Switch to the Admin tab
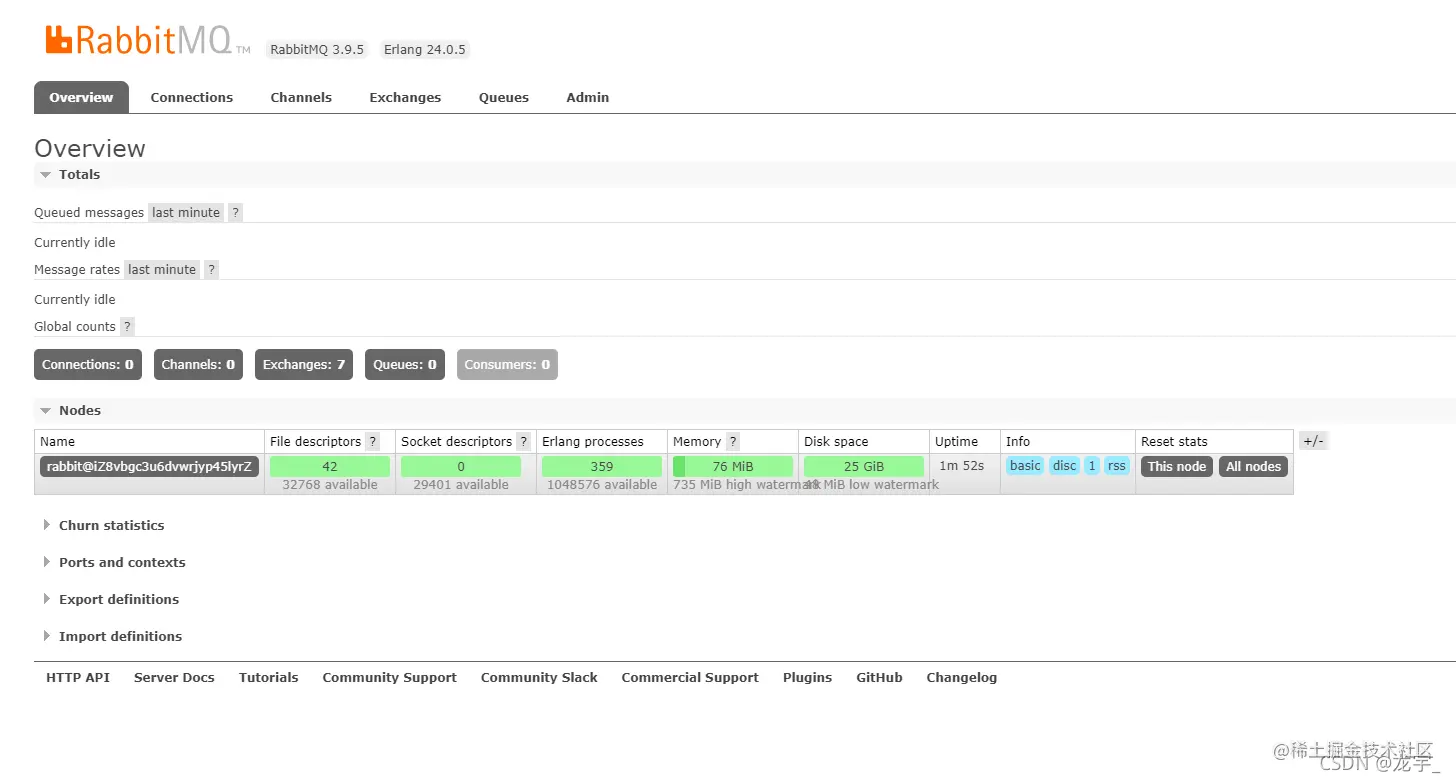Viewport: 1456px width, 783px height. [x=588, y=97]
